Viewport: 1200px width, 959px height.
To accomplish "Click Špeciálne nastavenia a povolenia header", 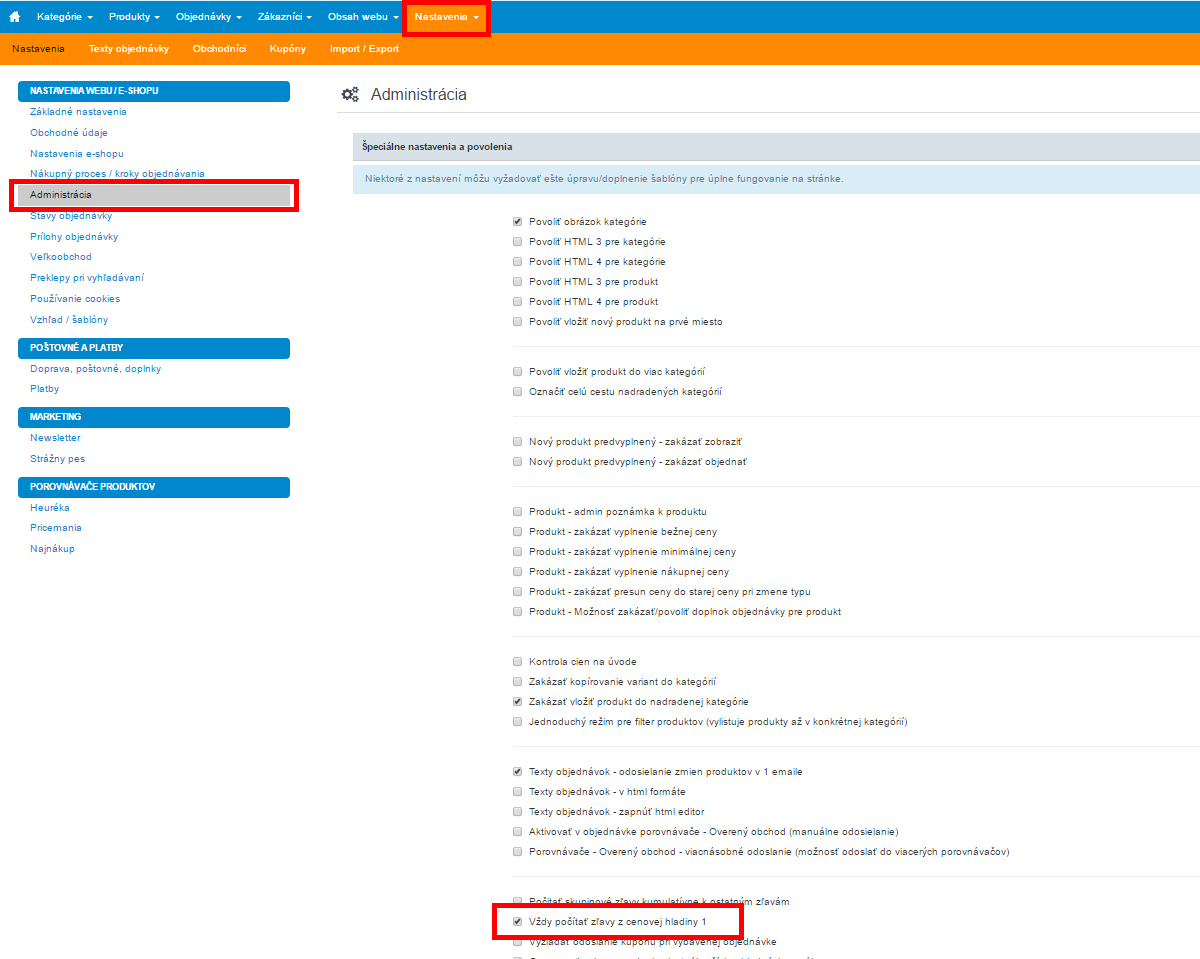I will point(776,147).
